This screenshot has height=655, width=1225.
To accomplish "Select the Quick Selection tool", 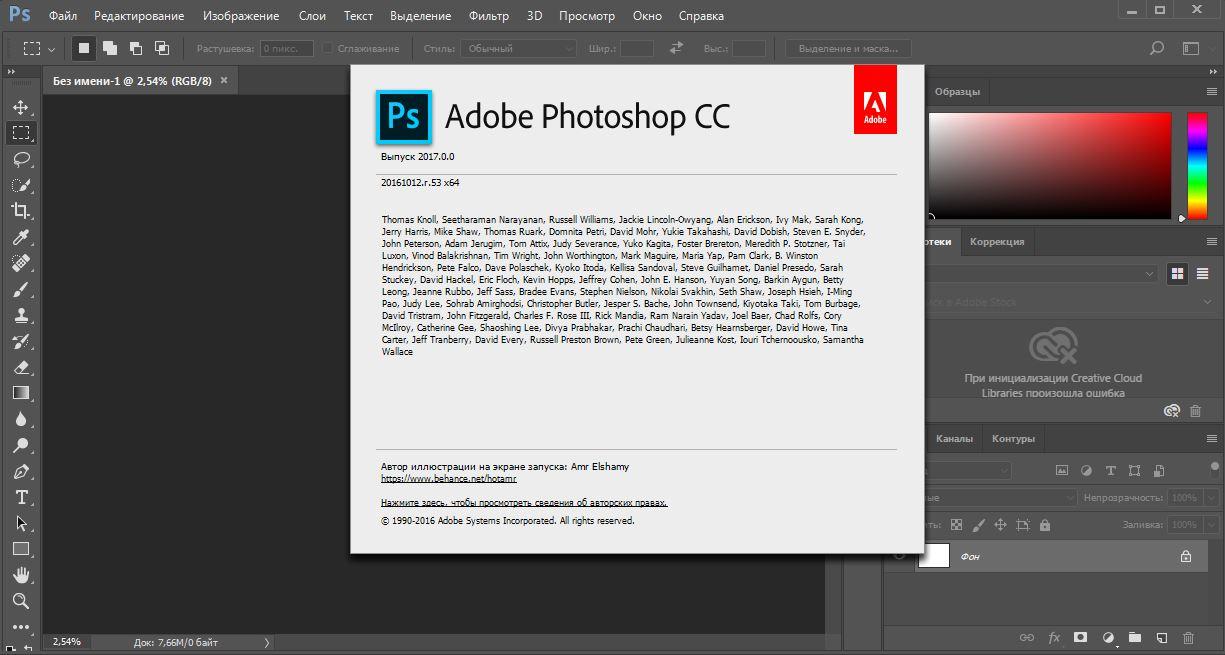I will 21,185.
